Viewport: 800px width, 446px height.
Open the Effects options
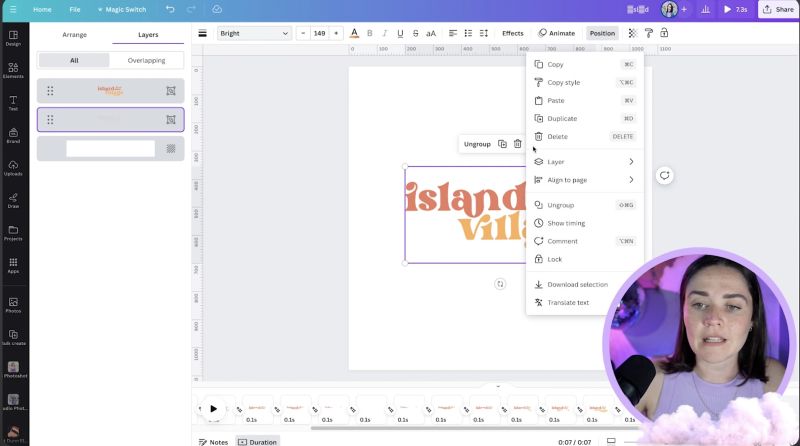point(513,33)
